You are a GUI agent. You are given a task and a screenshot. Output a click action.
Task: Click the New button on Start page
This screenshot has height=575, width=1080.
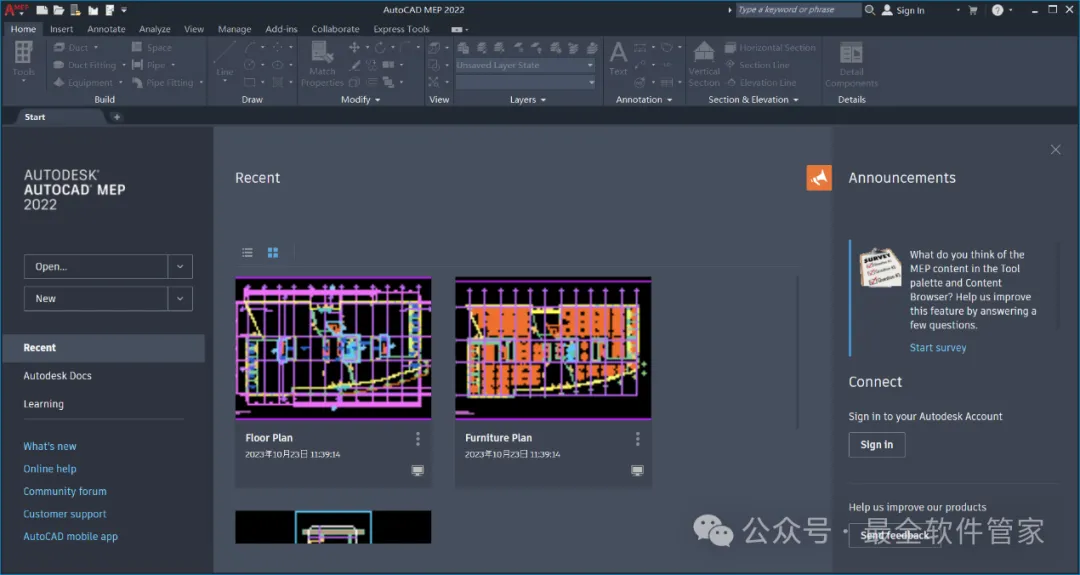pos(96,298)
